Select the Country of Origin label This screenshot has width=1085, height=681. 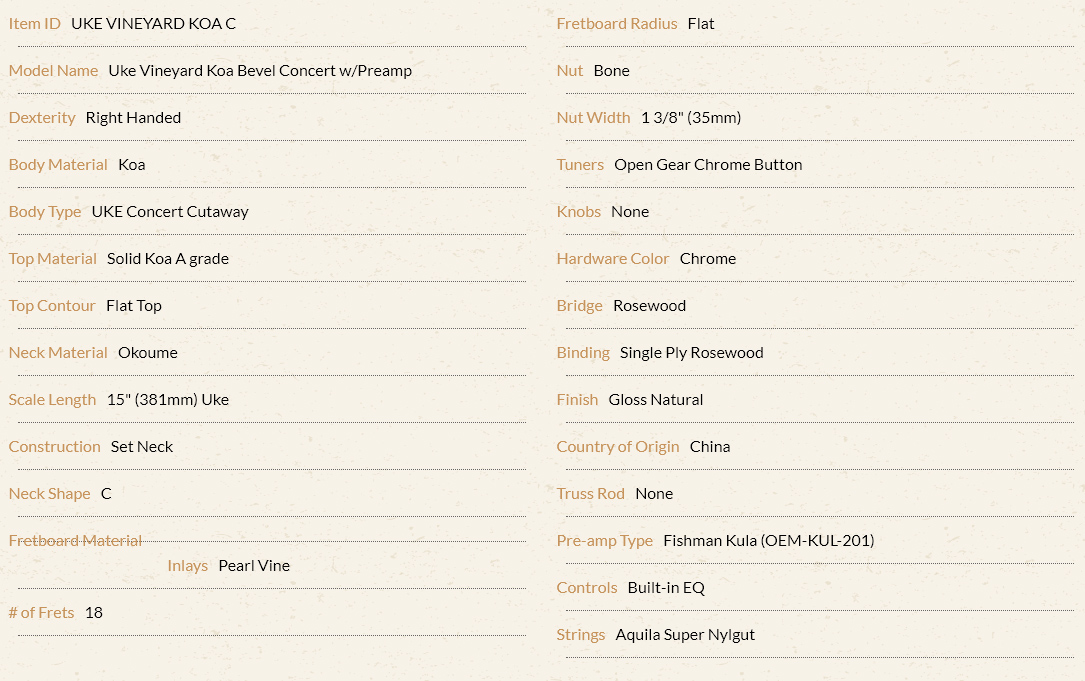[x=617, y=447]
